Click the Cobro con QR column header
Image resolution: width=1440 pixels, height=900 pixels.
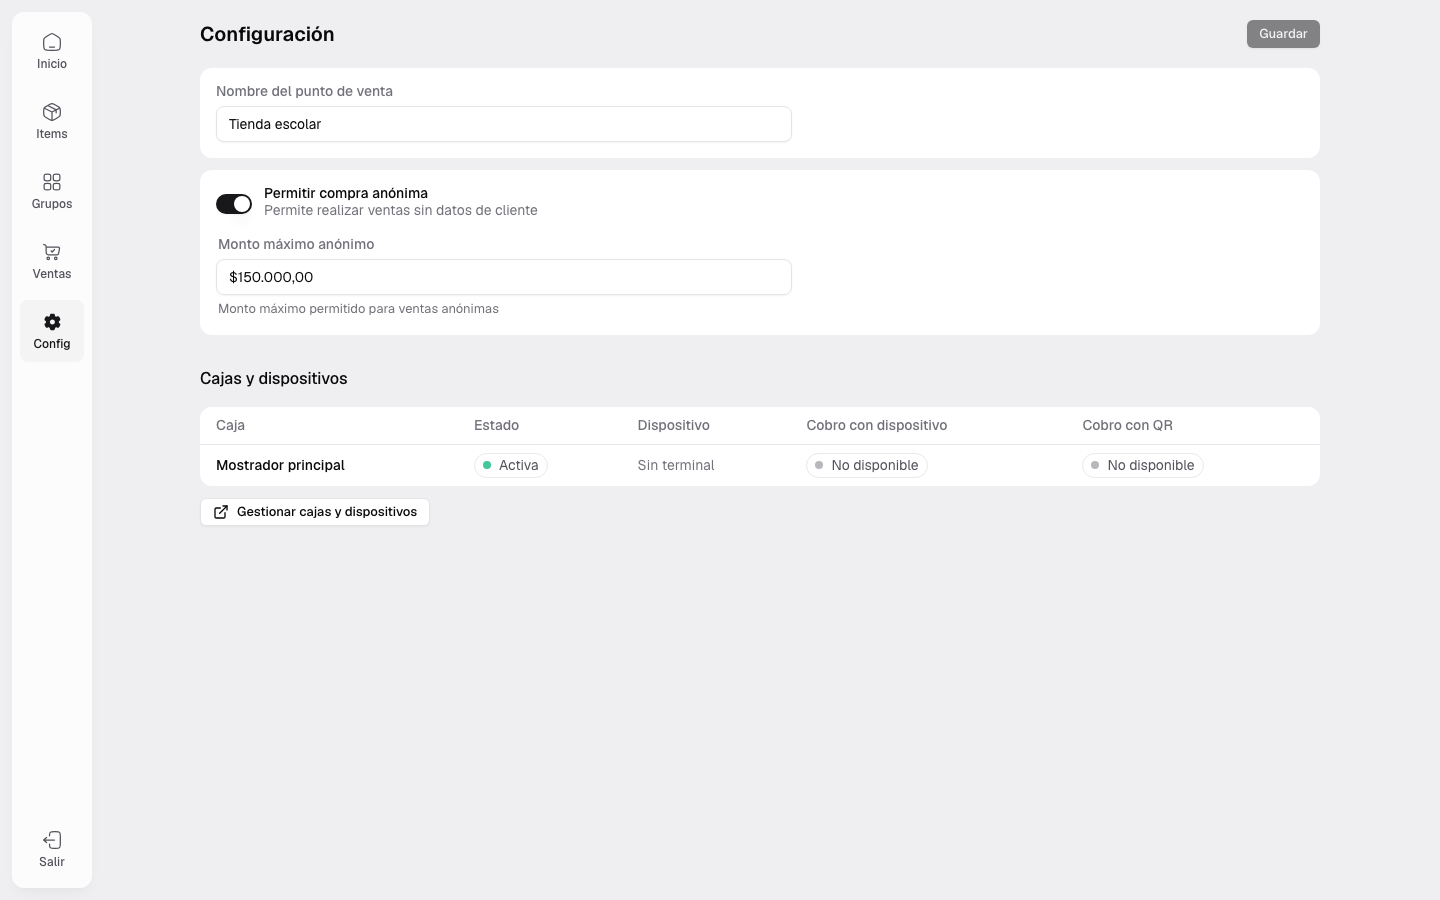click(x=1127, y=425)
